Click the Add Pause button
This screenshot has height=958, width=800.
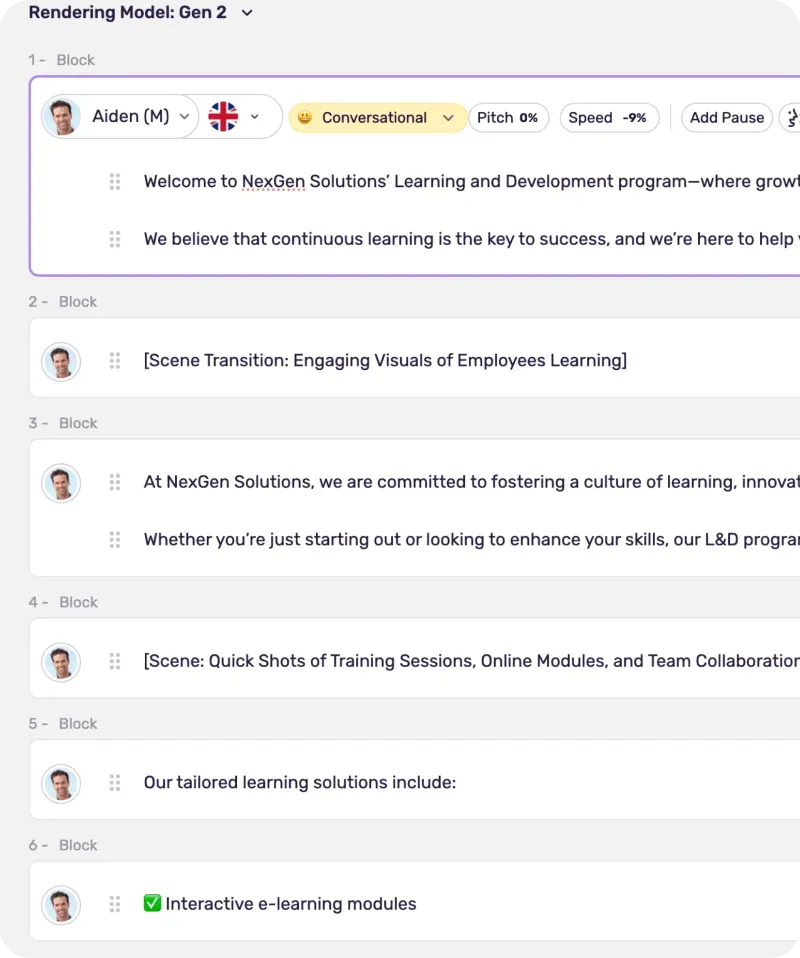(726, 118)
